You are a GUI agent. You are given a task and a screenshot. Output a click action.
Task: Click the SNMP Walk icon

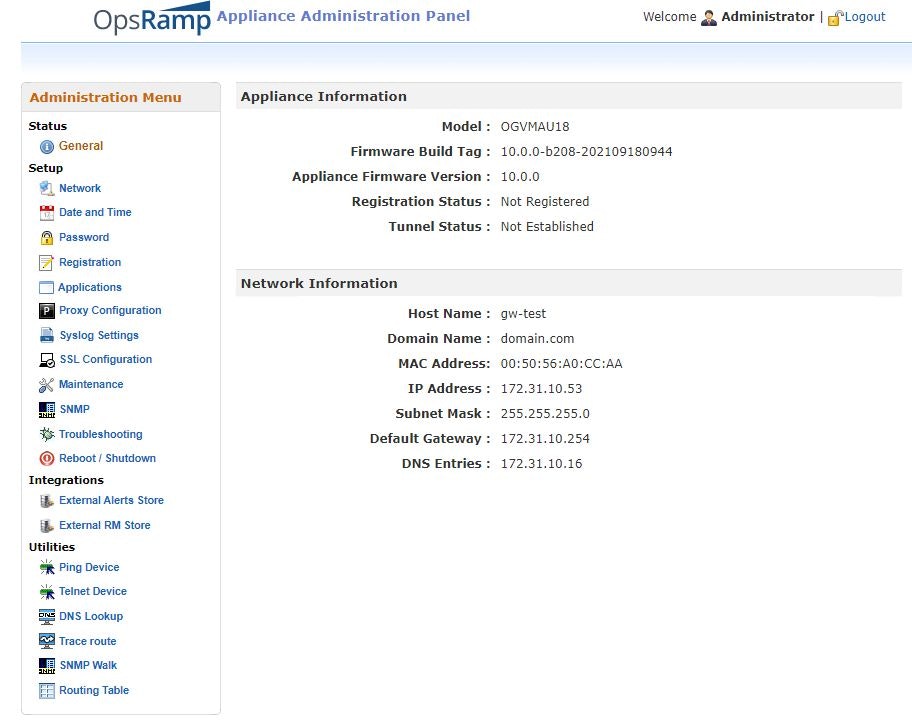click(x=47, y=666)
